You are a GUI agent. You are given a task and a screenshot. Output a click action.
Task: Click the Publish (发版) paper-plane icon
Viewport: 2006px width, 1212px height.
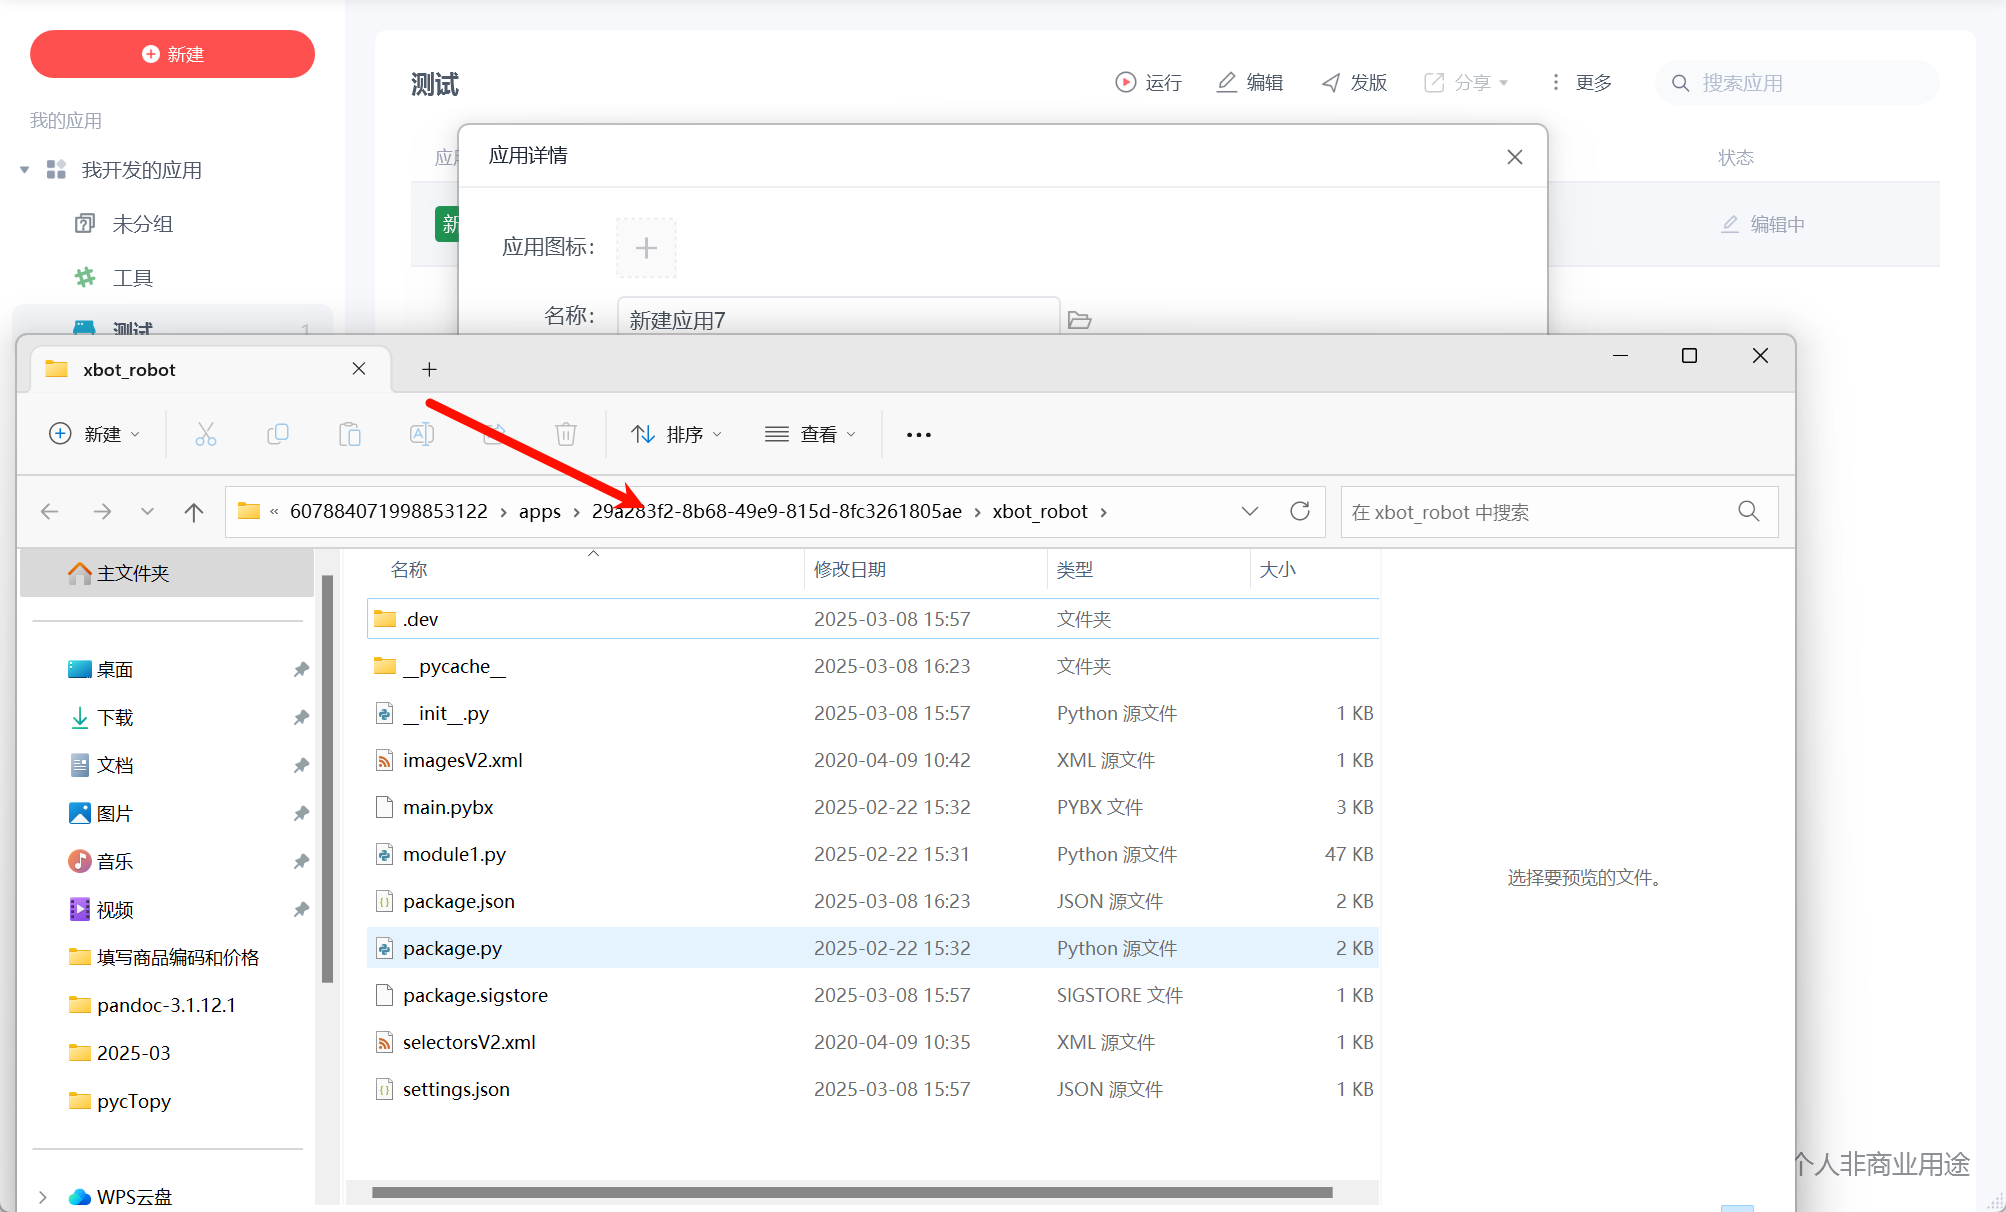click(1331, 82)
